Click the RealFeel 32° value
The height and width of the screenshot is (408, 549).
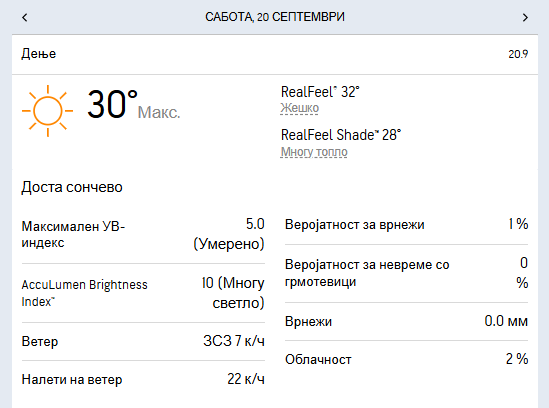click(320, 92)
